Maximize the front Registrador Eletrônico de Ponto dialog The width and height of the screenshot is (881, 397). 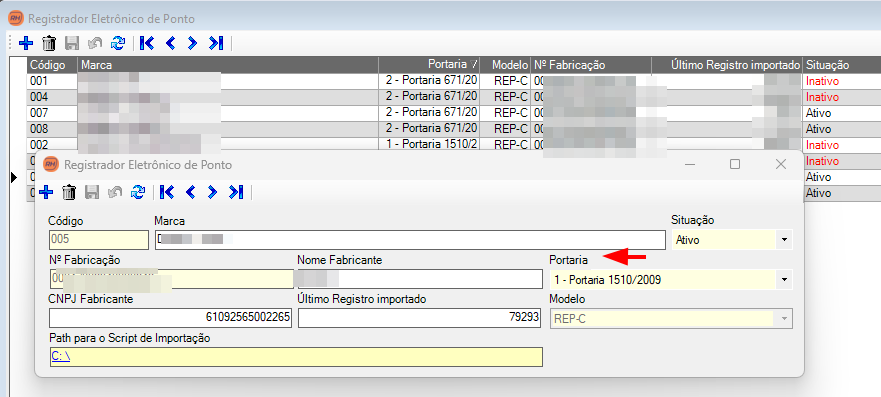point(734,164)
